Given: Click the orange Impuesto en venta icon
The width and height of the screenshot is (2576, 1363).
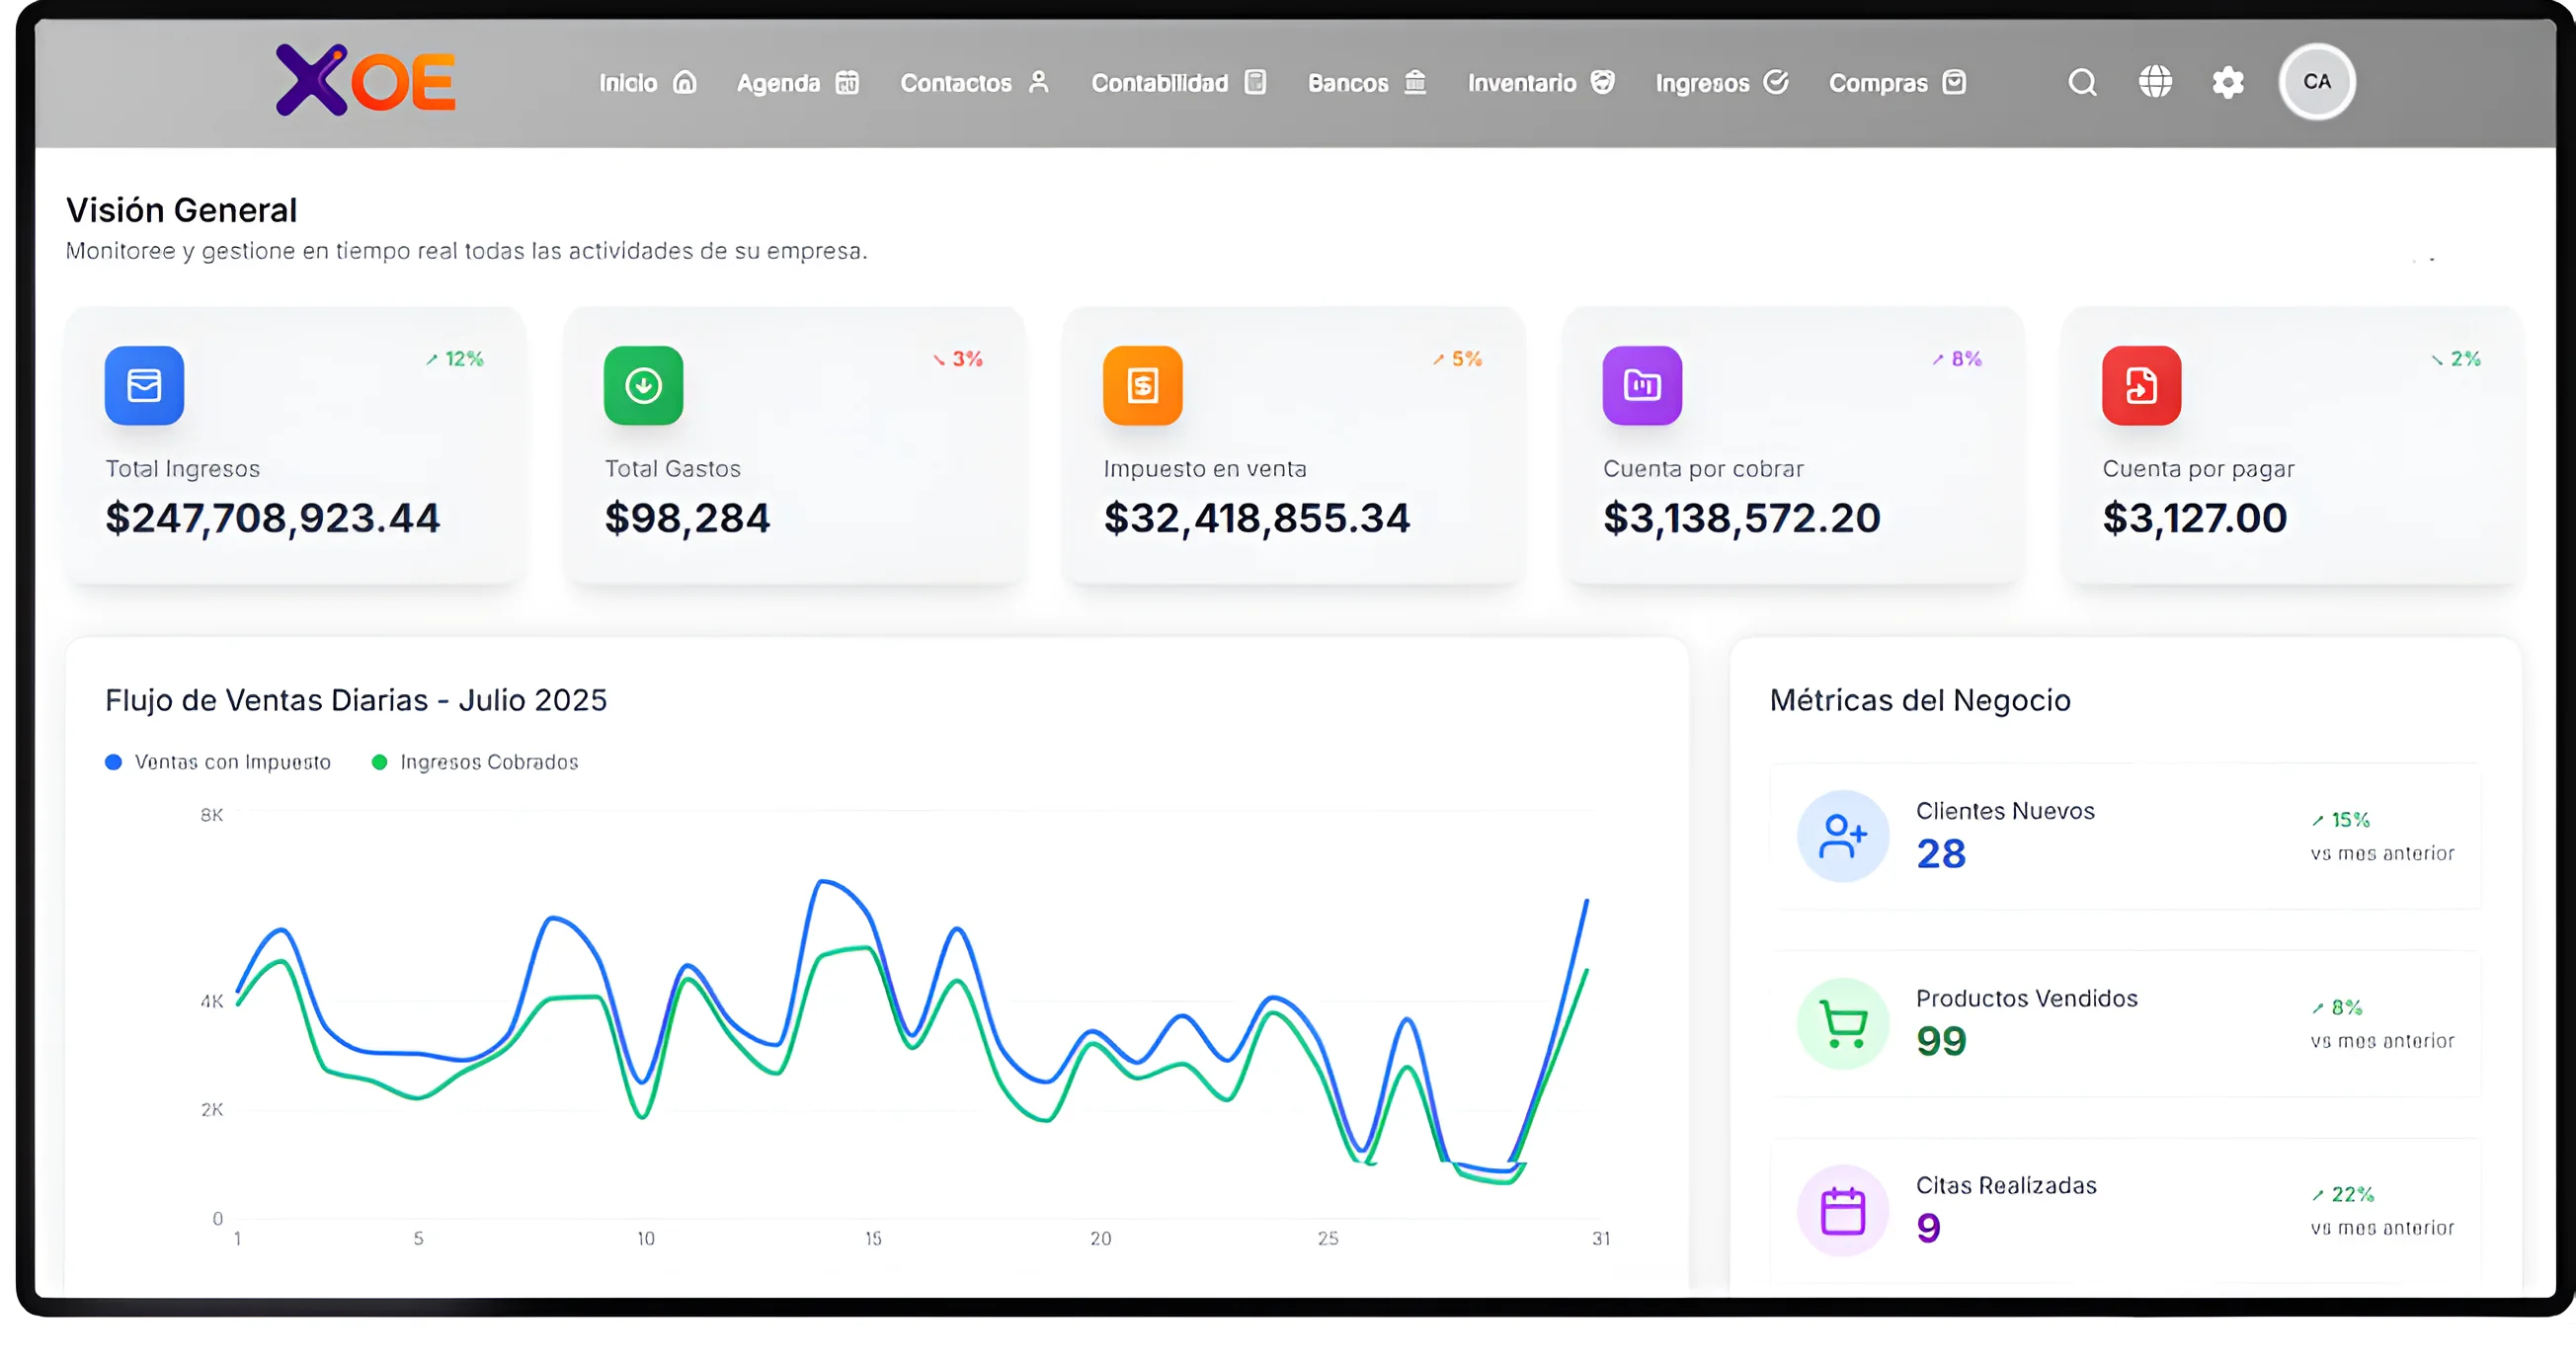Looking at the screenshot, I should (x=1142, y=386).
